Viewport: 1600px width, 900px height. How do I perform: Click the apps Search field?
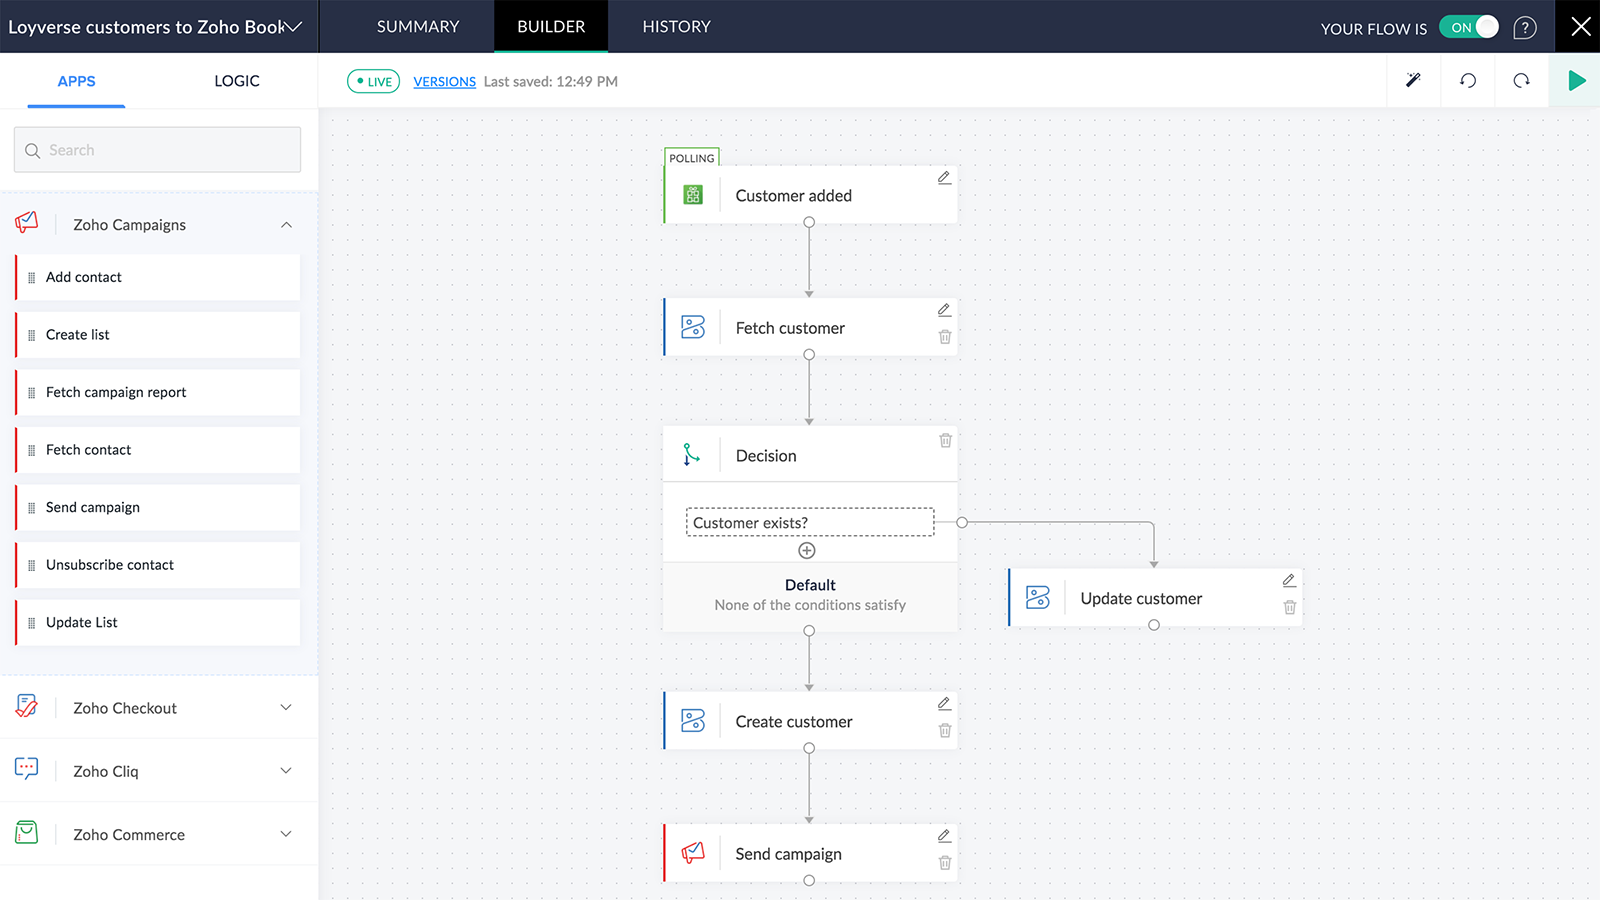(x=157, y=150)
